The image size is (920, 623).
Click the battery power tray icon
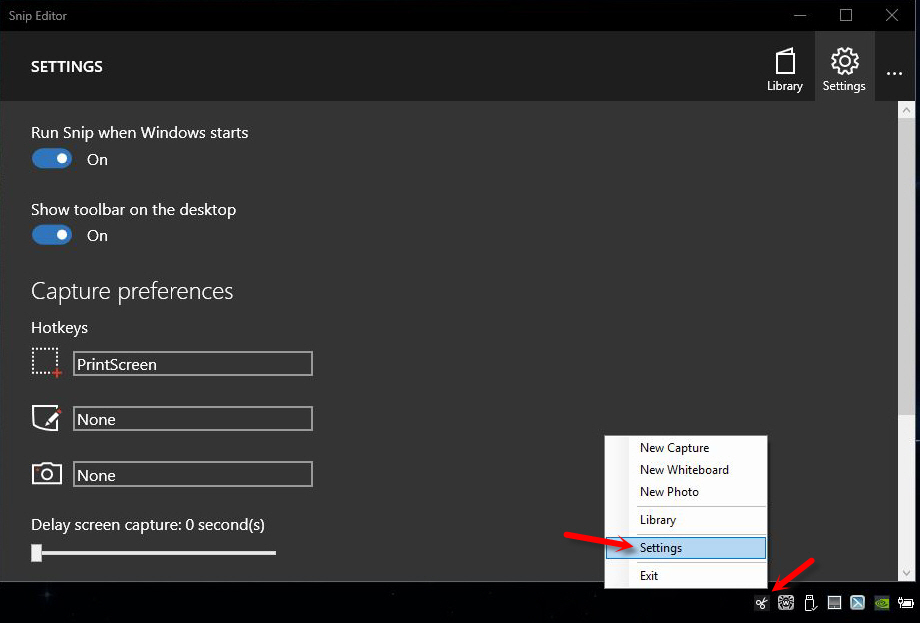pos(906,603)
